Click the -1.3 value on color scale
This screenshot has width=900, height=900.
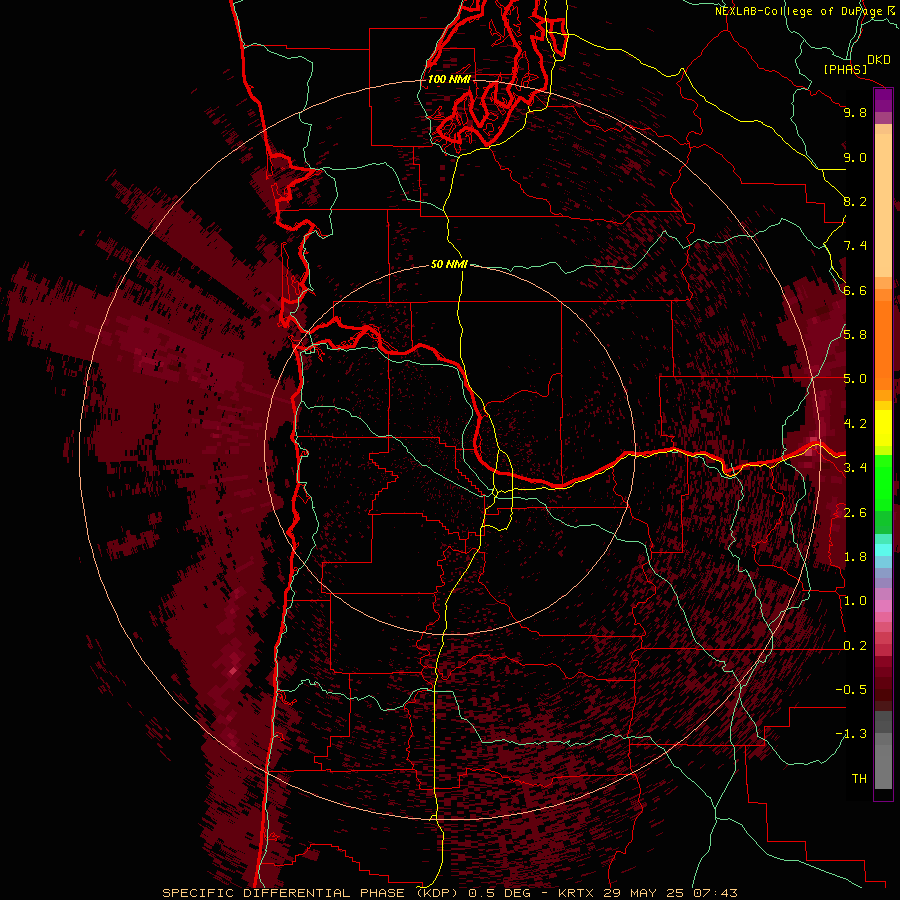coord(851,734)
